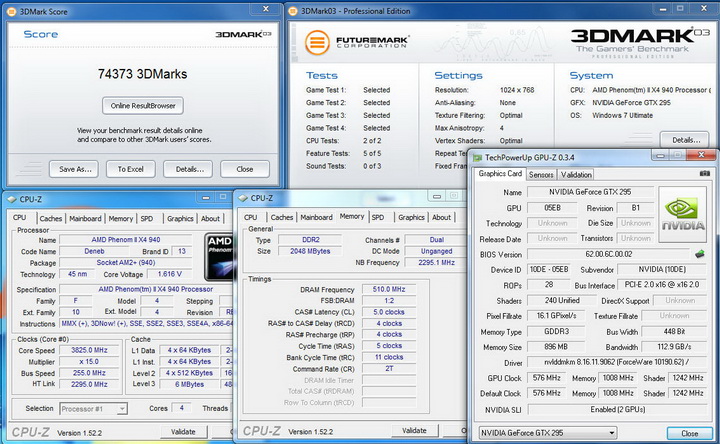
Task: Click System Details button in 3DMark03
Action: tap(686, 140)
